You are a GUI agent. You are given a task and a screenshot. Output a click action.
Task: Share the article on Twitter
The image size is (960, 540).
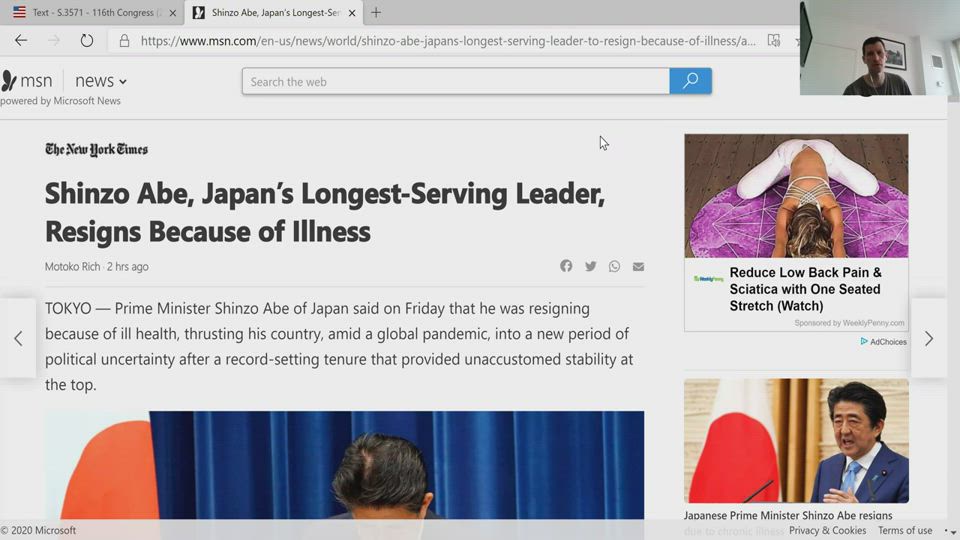coord(590,266)
